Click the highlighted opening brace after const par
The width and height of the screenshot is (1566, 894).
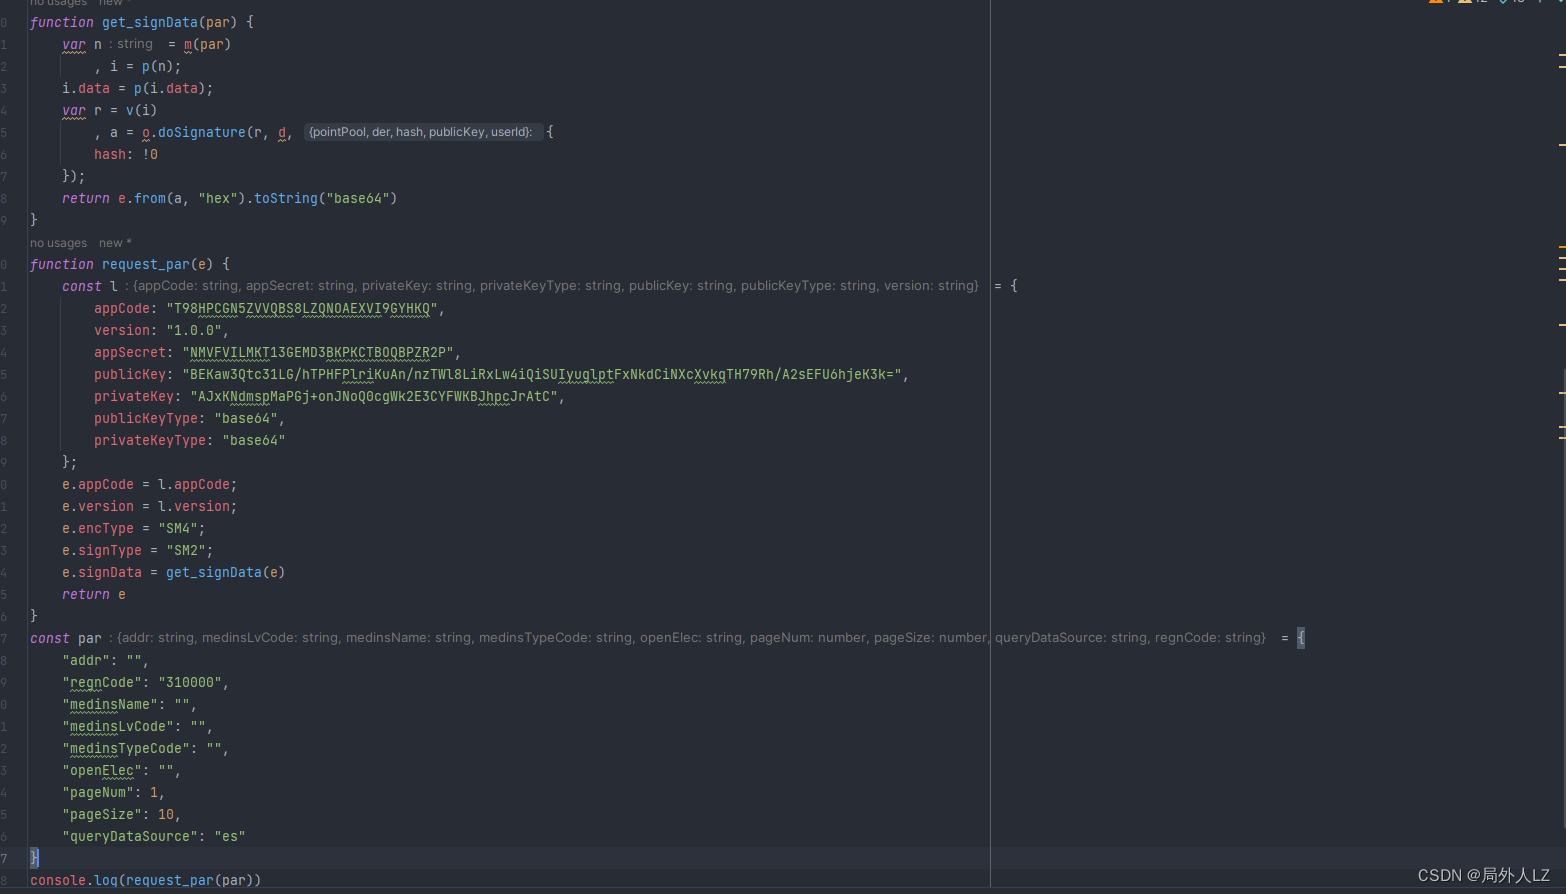1301,638
